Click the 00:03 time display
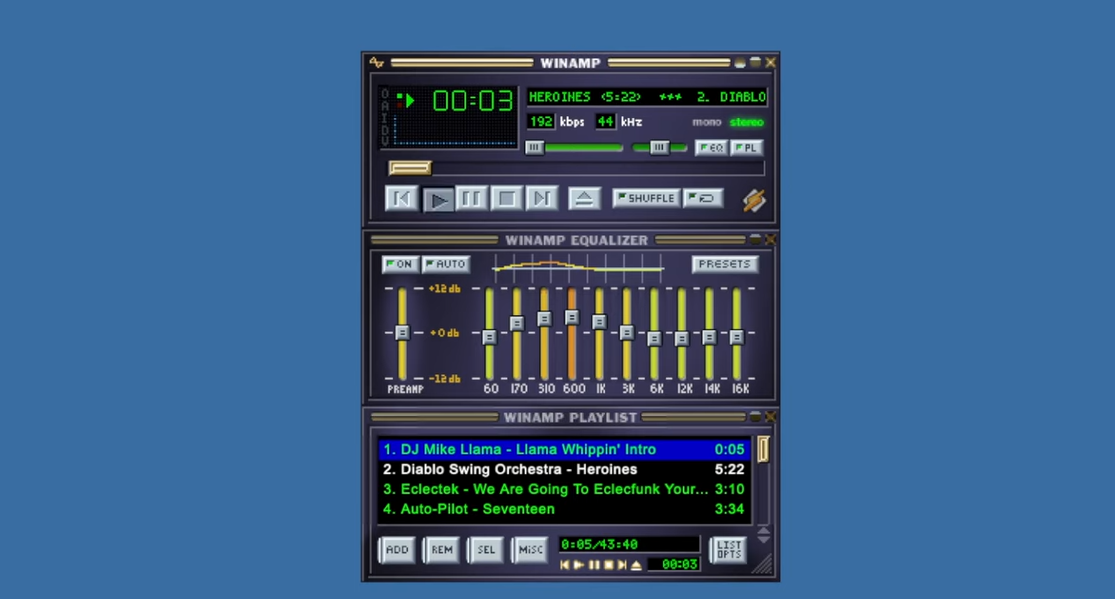Screen dimensions: 1115x599 pyautogui.click(x=472, y=101)
